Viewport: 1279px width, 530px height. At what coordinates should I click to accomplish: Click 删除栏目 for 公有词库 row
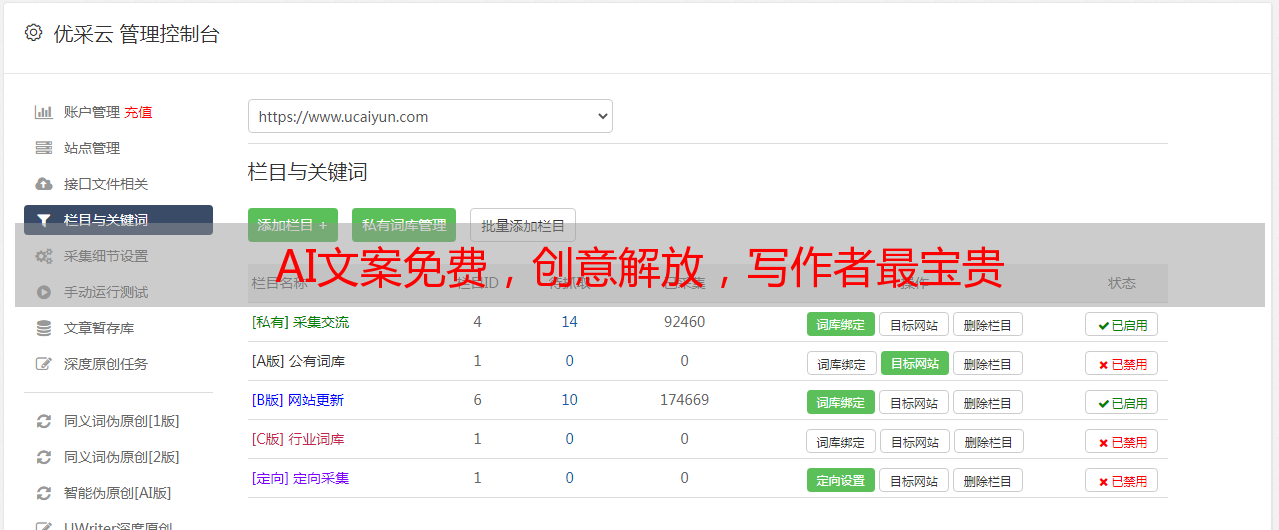(988, 363)
